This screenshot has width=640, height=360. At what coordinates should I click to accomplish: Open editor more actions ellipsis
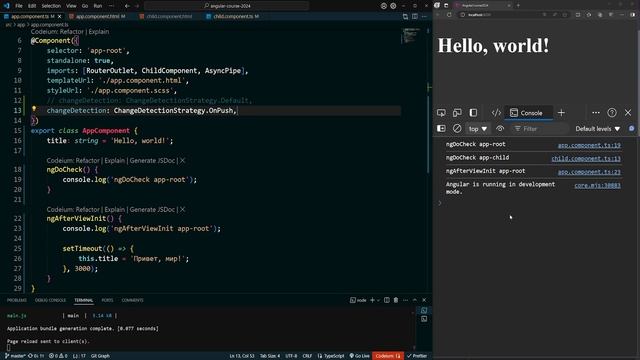click(424, 16)
